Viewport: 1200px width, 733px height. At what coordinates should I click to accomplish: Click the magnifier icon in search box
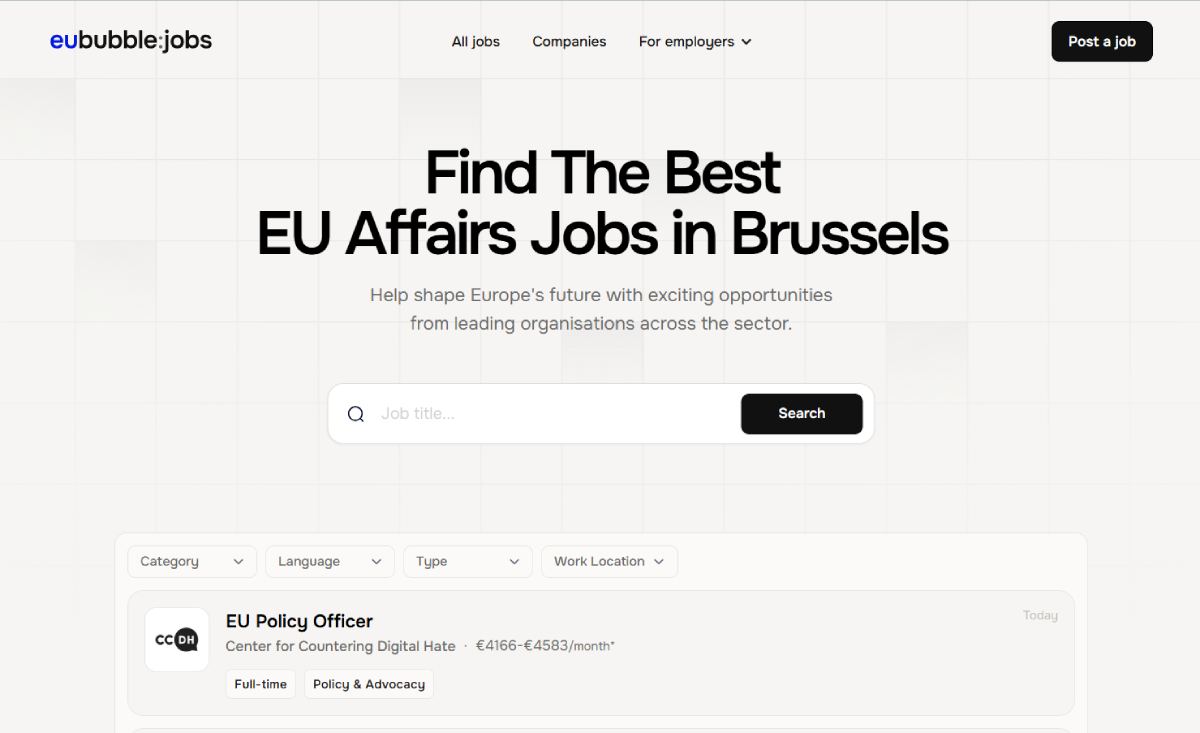(x=356, y=414)
